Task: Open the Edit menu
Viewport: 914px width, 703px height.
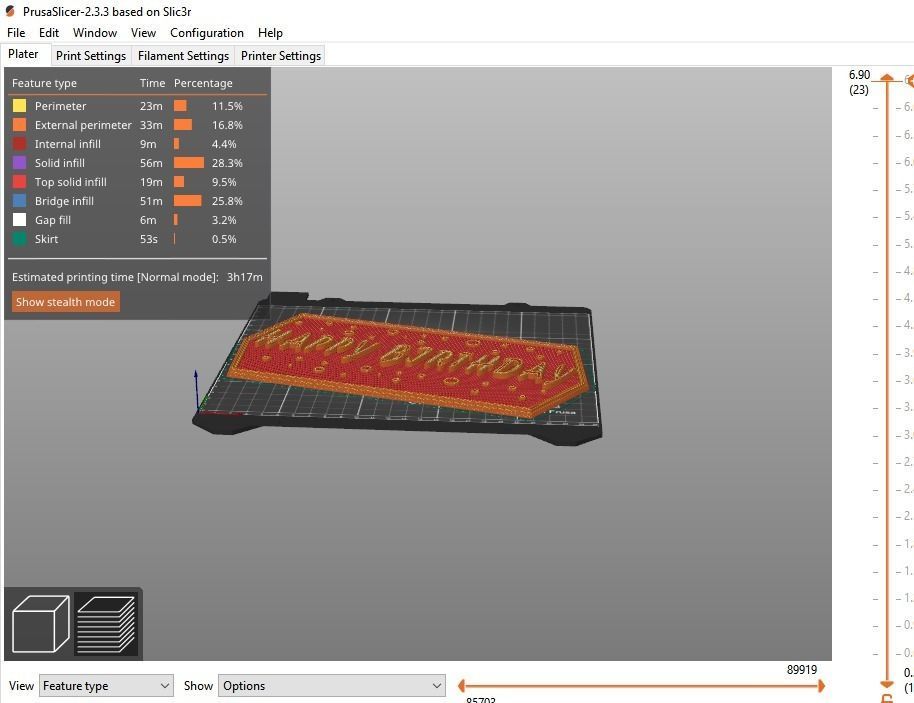Action: click(49, 33)
